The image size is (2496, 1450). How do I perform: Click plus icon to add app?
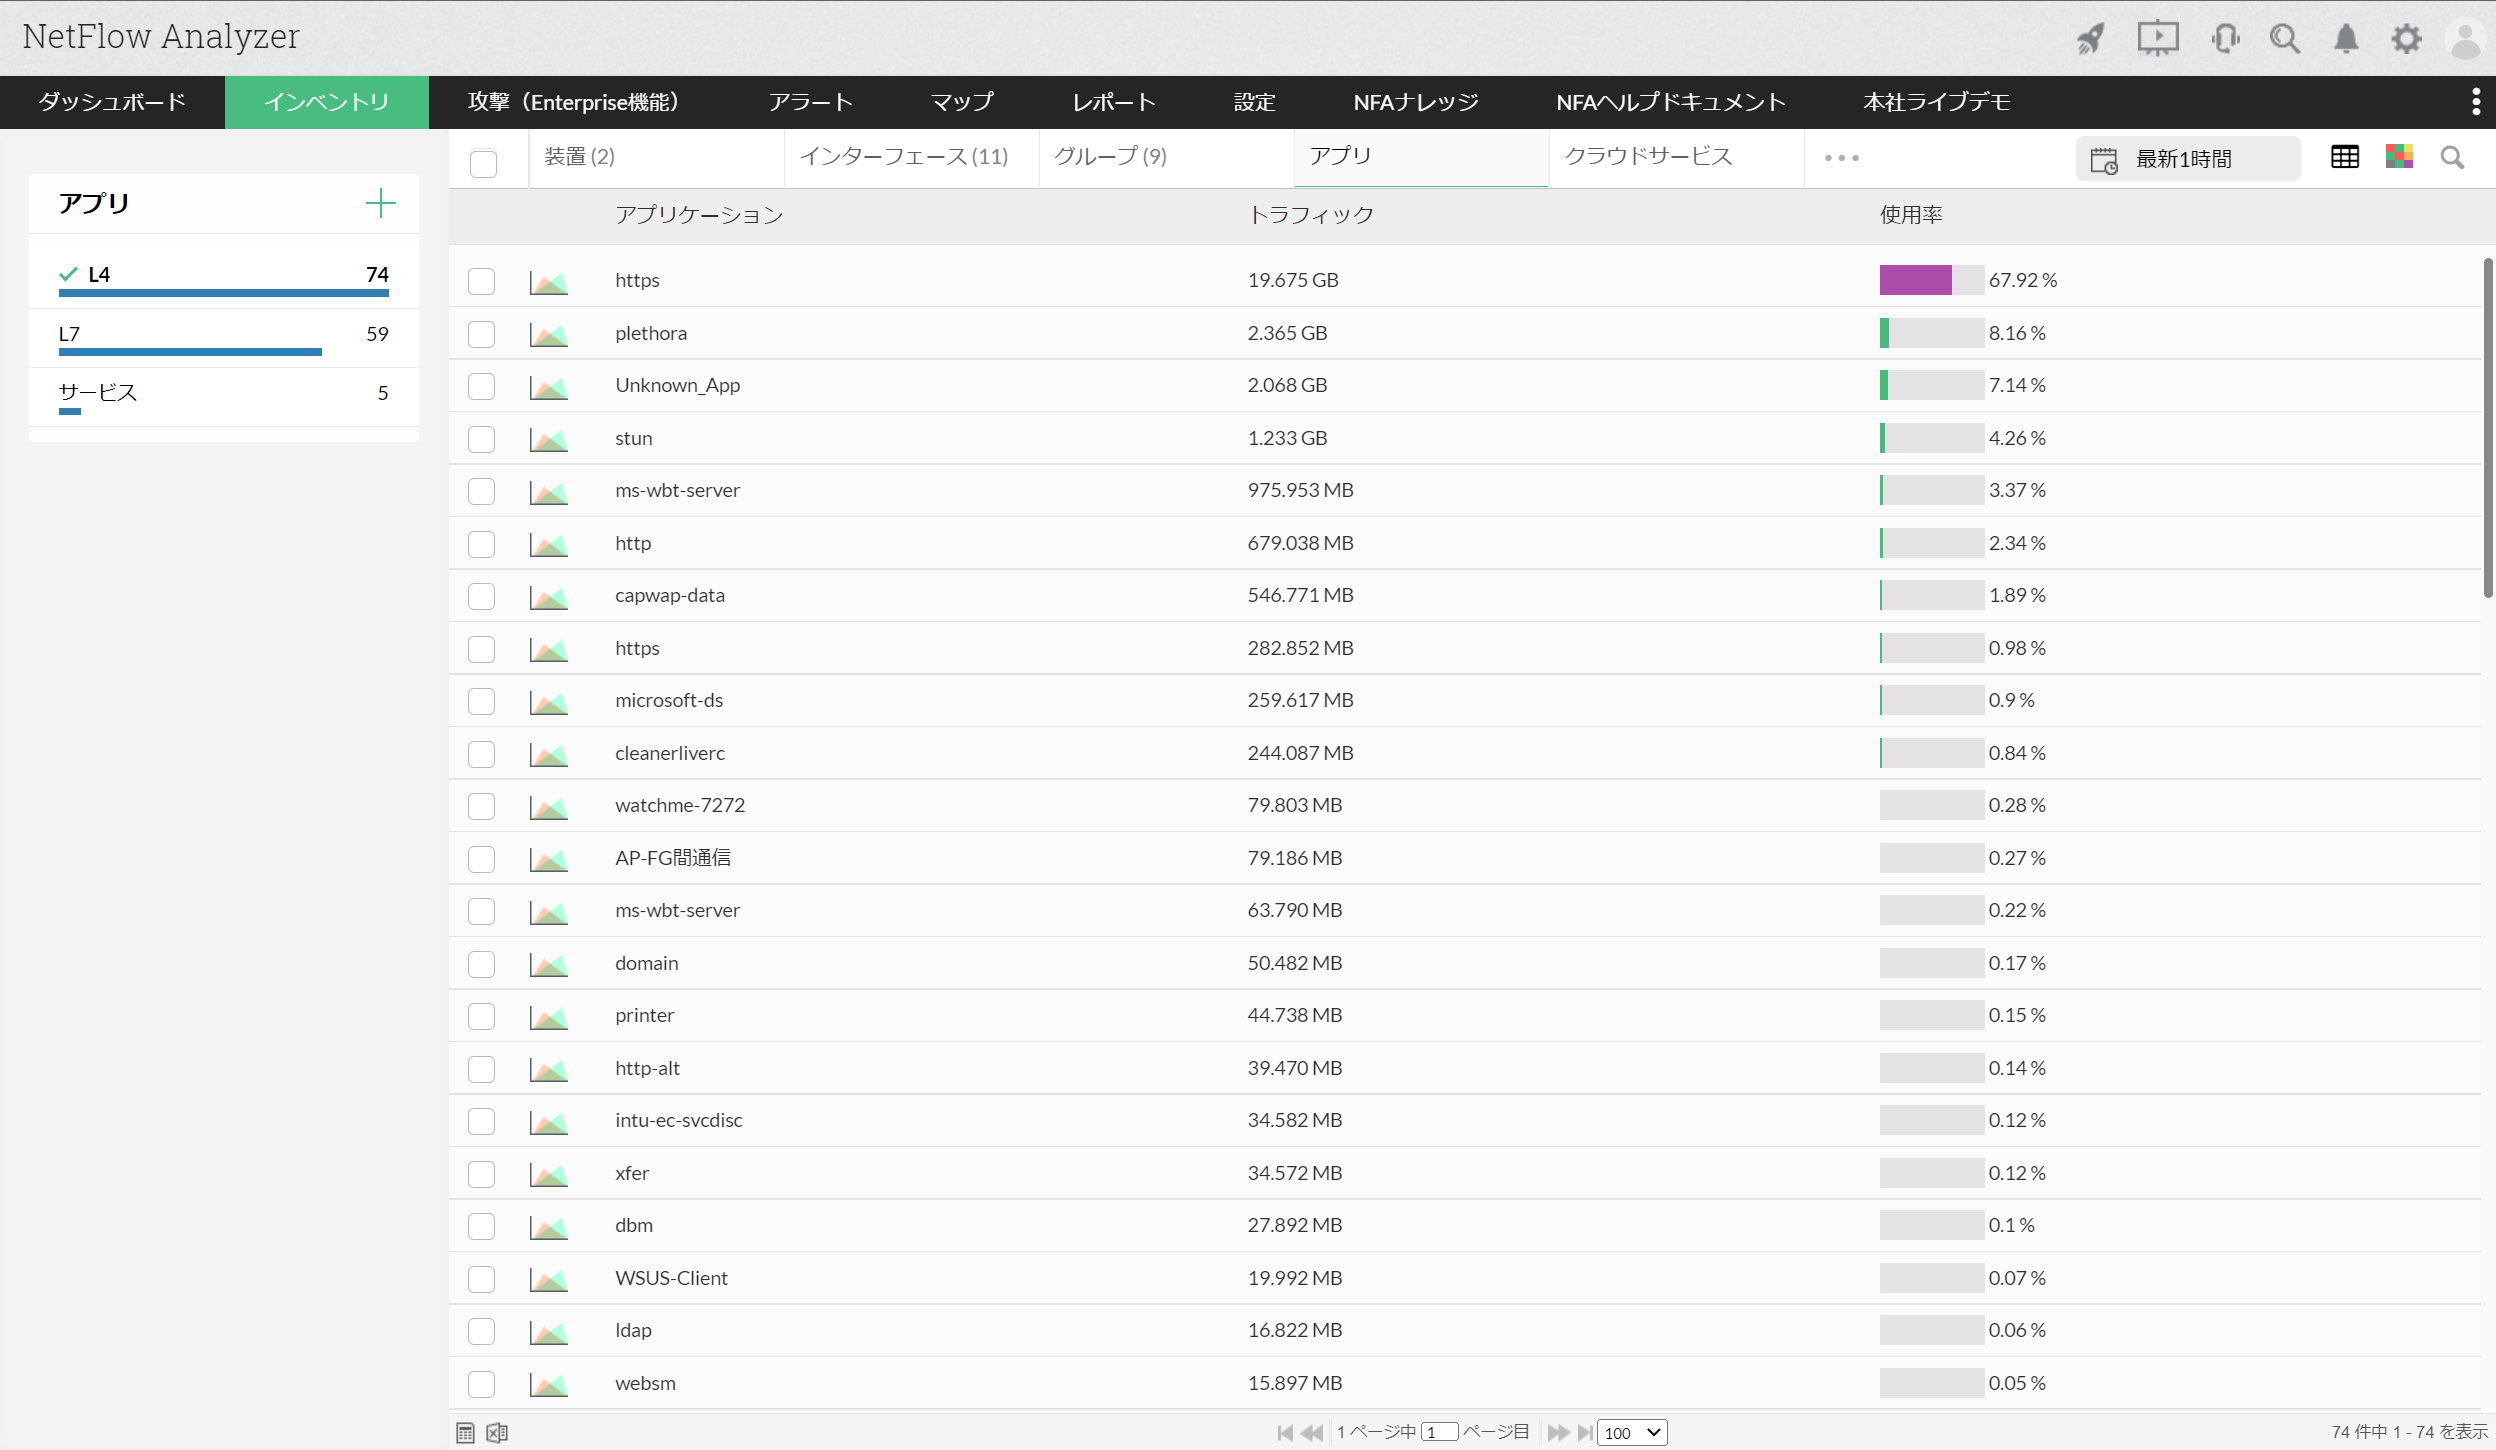(x=380, y=203)
